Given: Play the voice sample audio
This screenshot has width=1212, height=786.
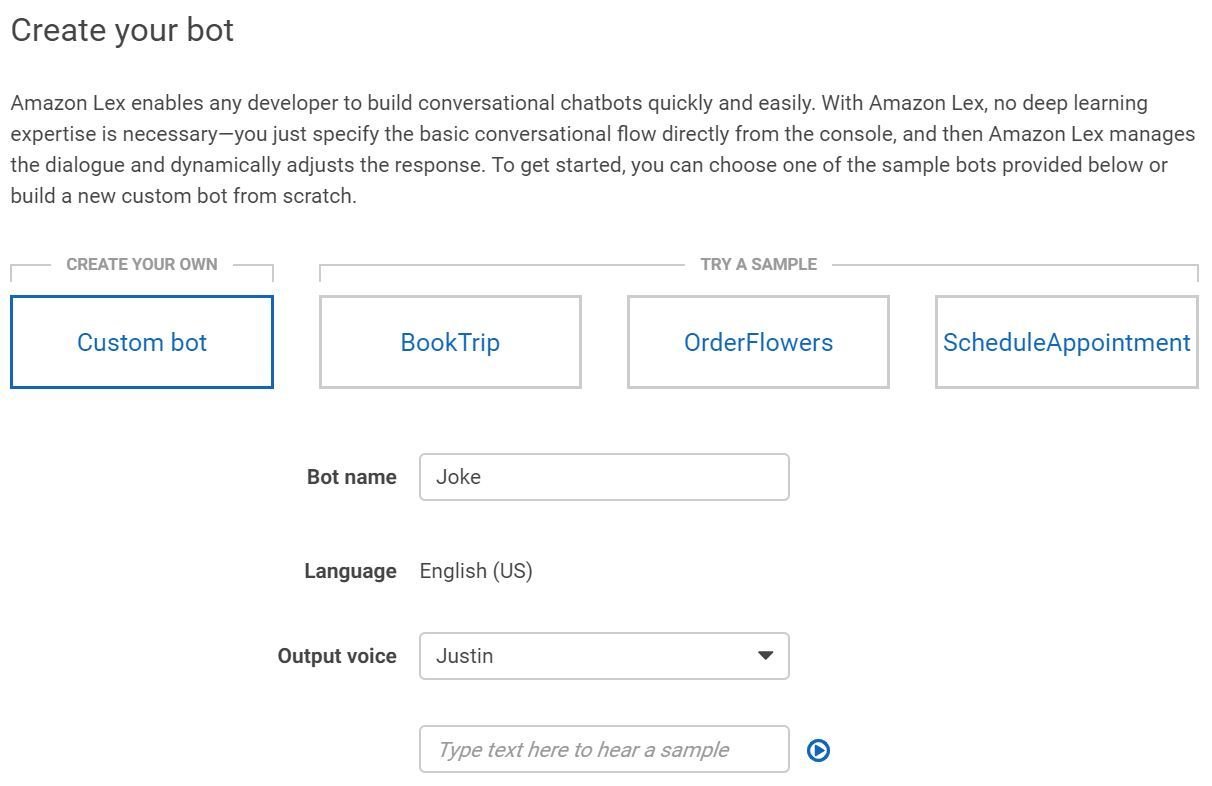Looking at the screenshot, I should [x=818, y=750].
